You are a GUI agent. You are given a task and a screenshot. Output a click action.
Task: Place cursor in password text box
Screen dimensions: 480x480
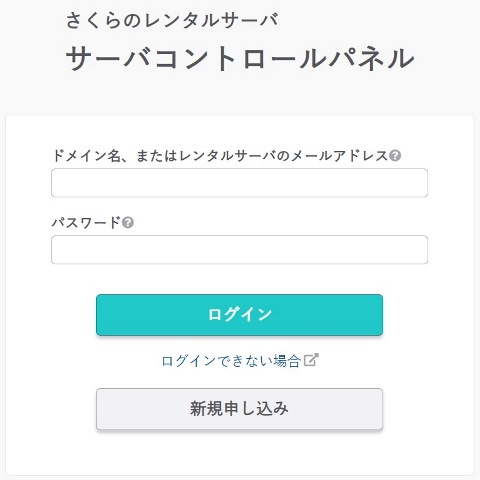[239, 250]
